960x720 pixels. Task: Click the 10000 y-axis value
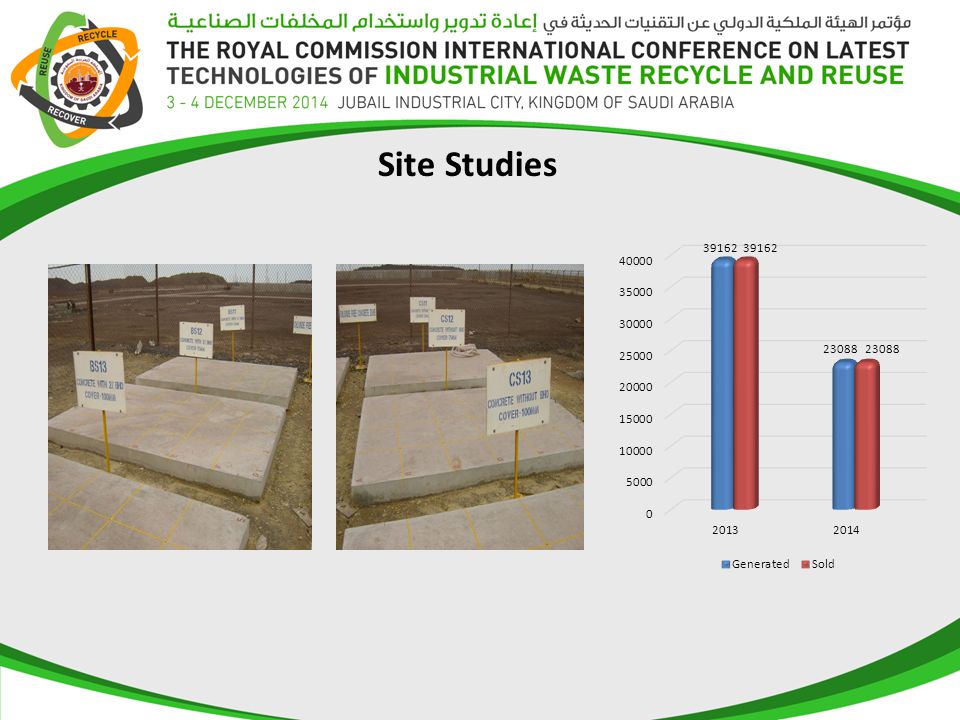point(636,451)
